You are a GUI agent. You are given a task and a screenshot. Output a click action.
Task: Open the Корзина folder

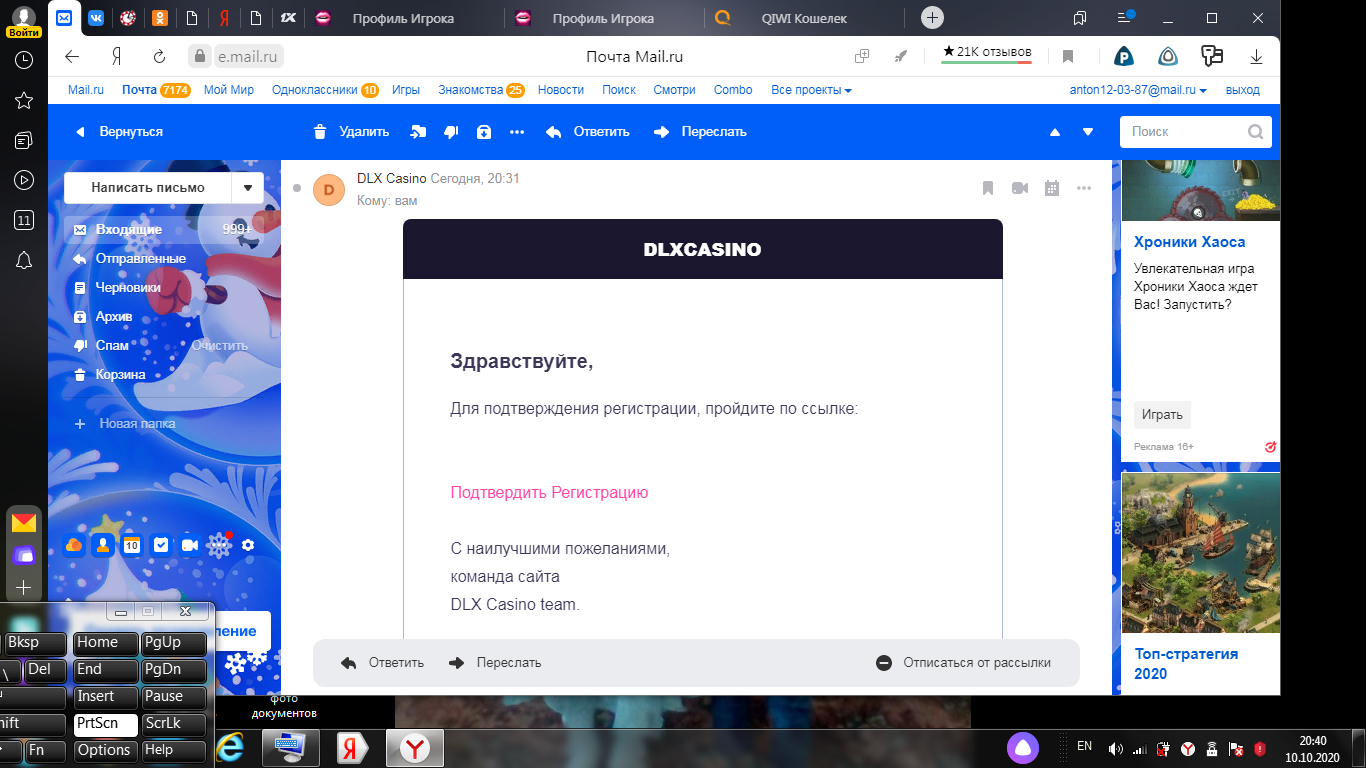click(x=164, y=374)
